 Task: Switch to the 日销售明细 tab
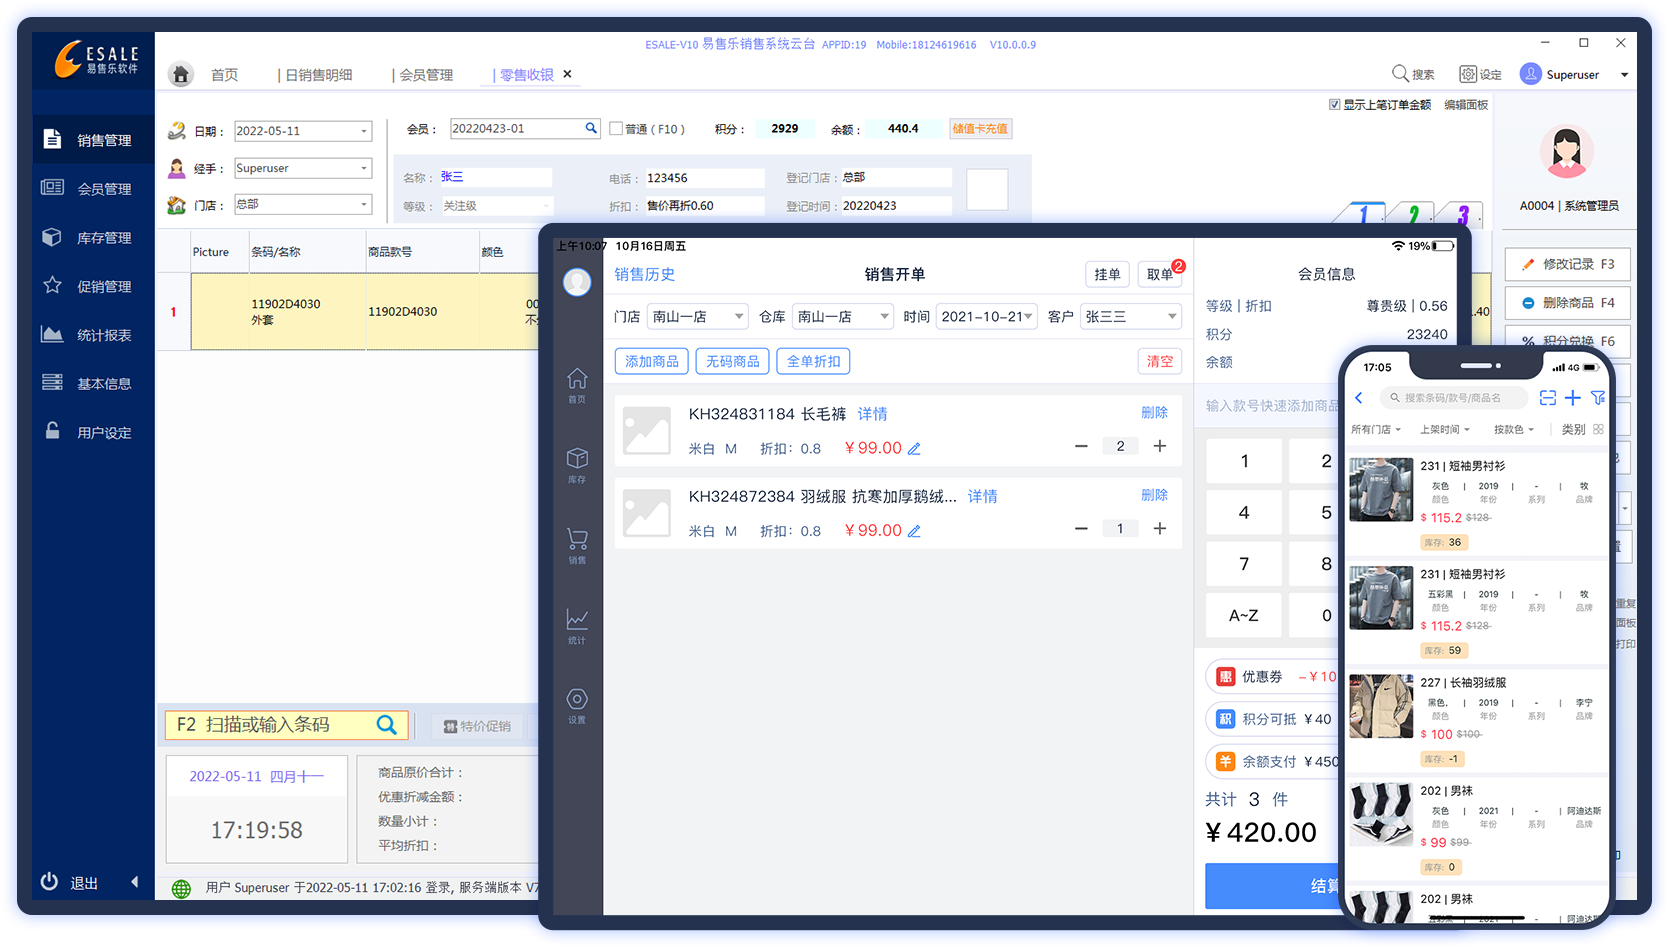[x=318, y=75]
